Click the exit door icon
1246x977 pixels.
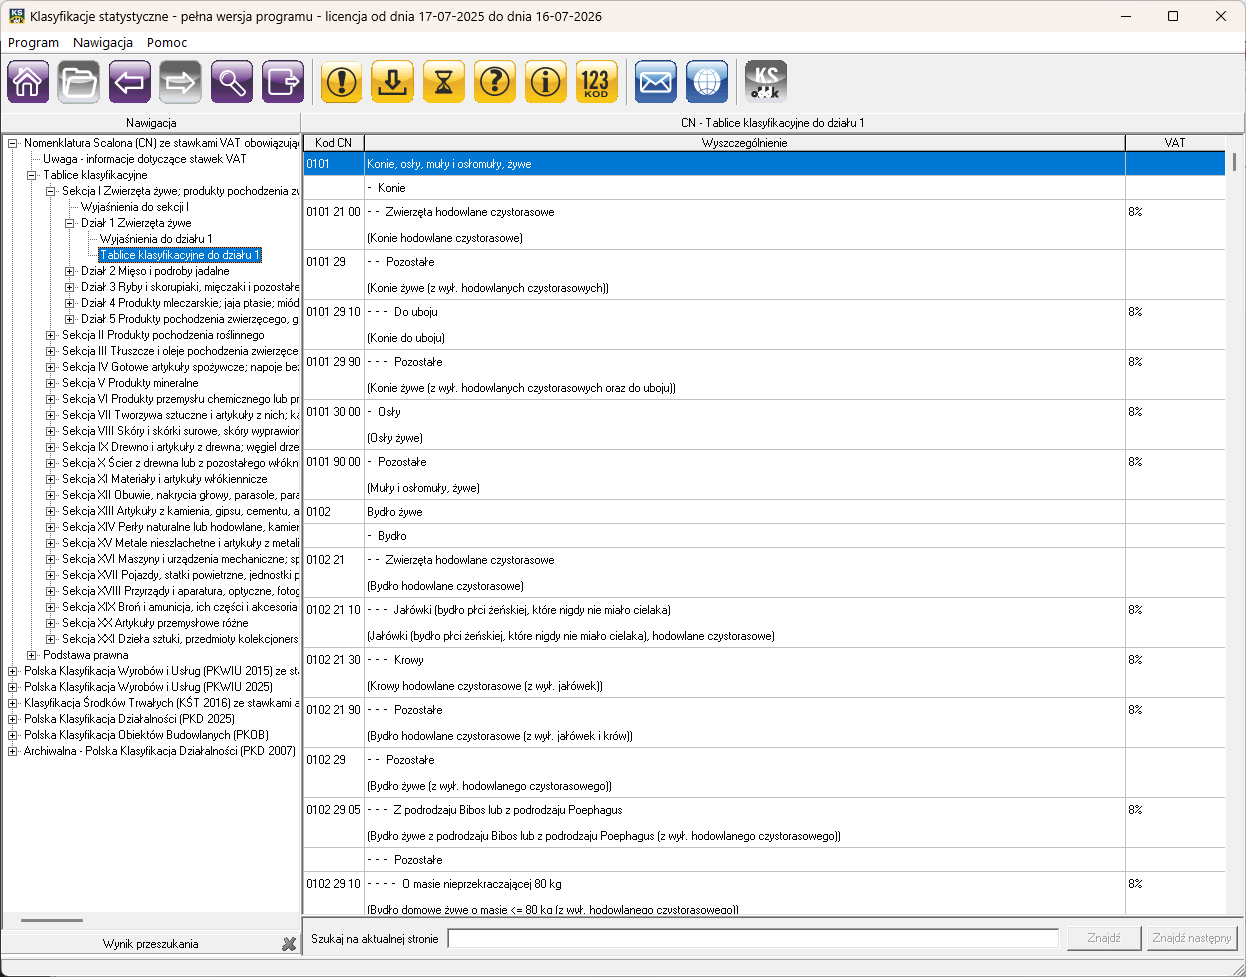pyautogui.click(x=283, y=82)
